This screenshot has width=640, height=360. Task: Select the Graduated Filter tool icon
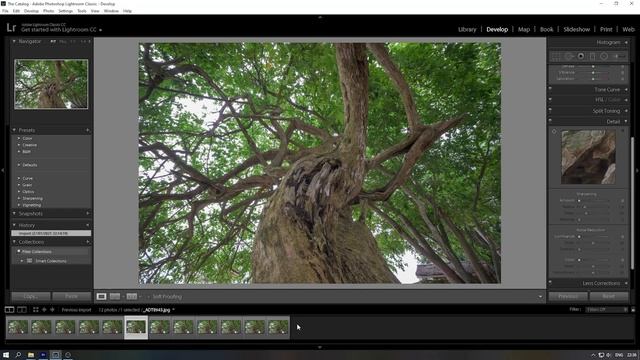pos(593,56)
